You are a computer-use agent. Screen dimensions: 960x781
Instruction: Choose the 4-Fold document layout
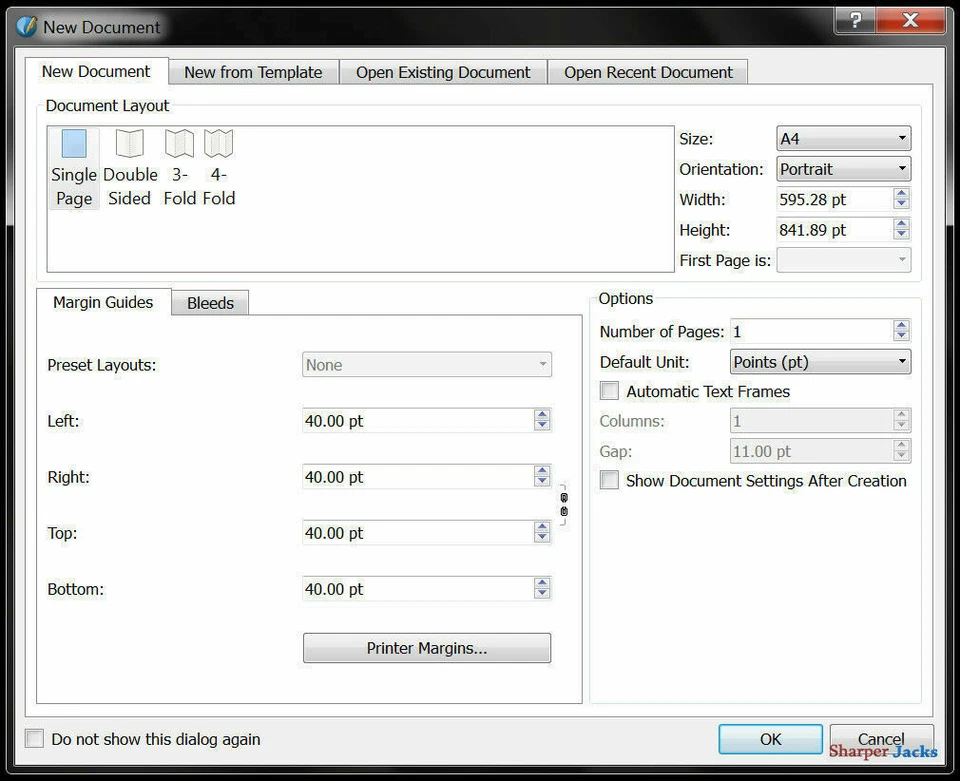click(219, 143)
